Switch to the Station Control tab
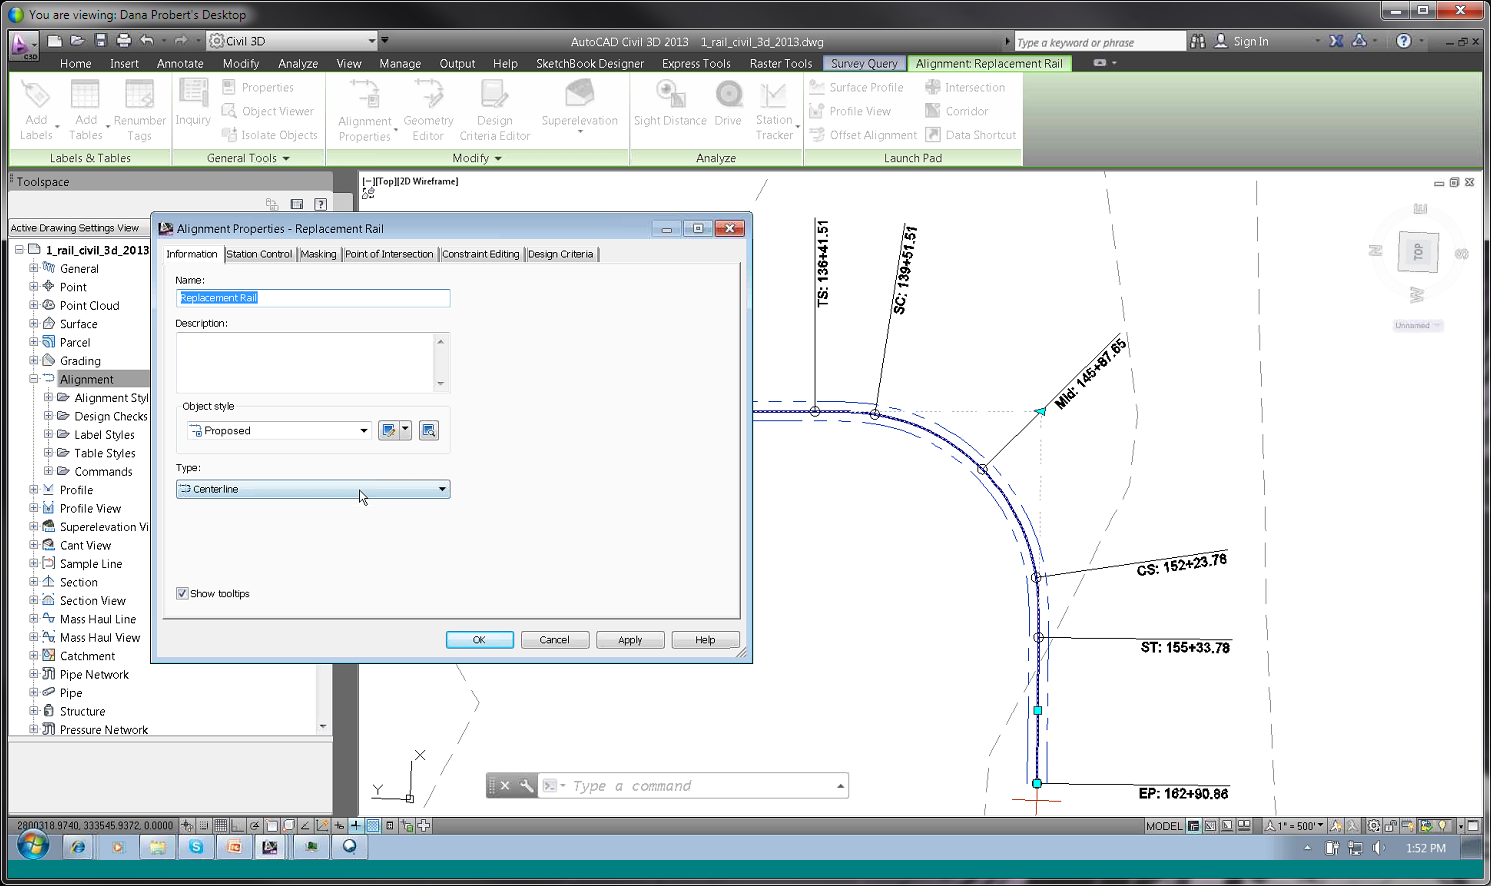 tap(259, 254)
